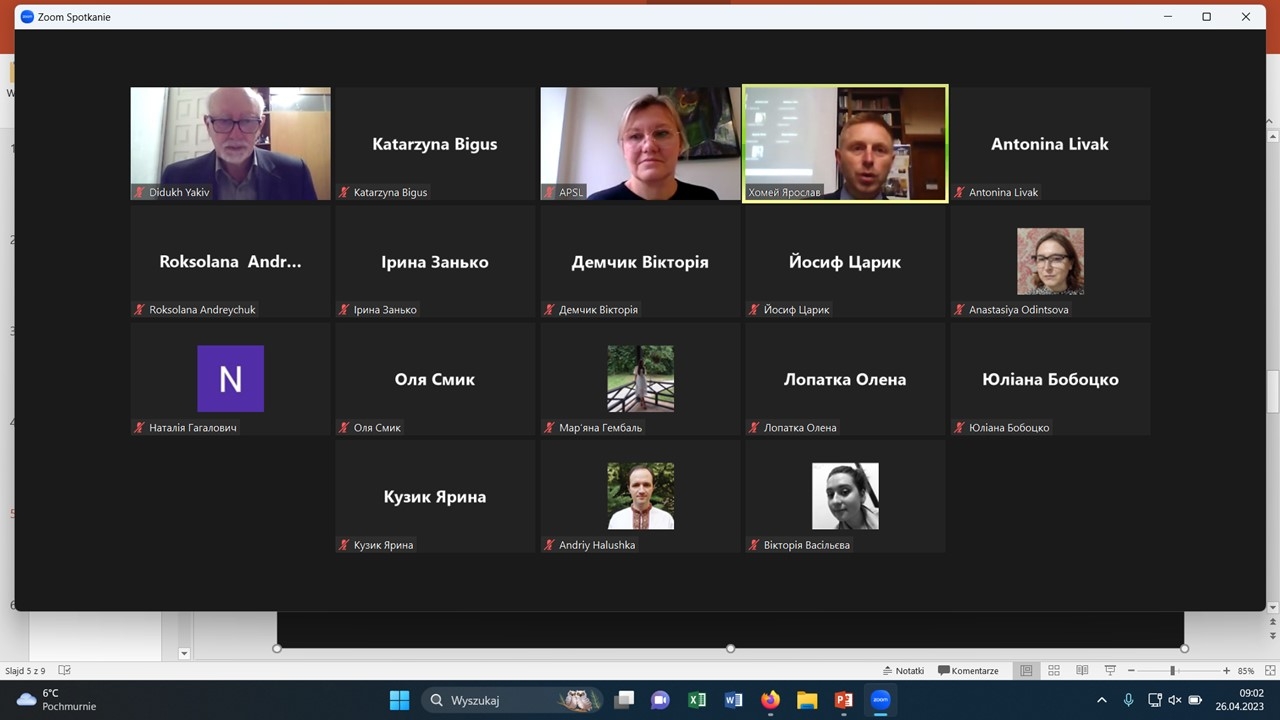Open reading view in status bar
This screenshot has width=1280, height=720.
pos(1081,671)
